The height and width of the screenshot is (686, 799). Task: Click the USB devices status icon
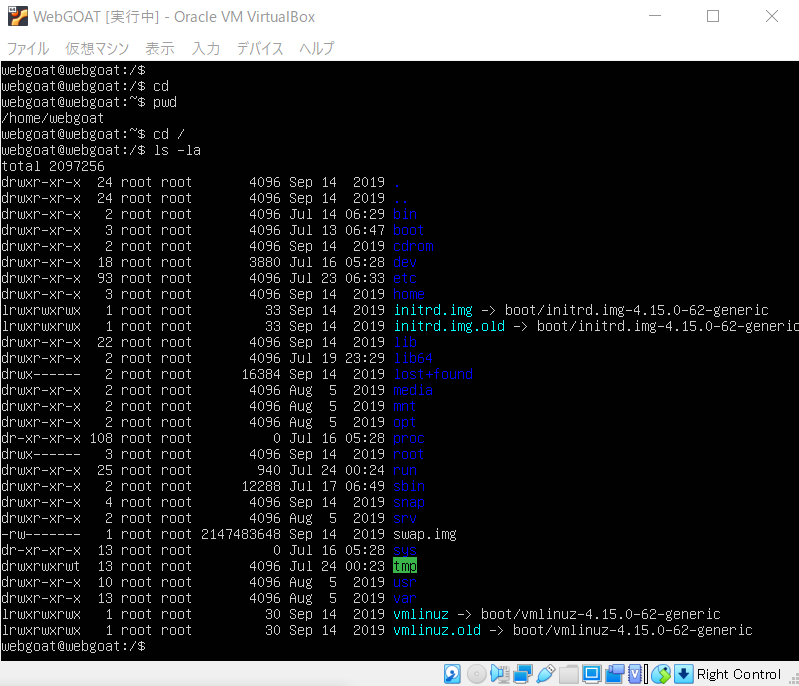click(x=545, y=674)
